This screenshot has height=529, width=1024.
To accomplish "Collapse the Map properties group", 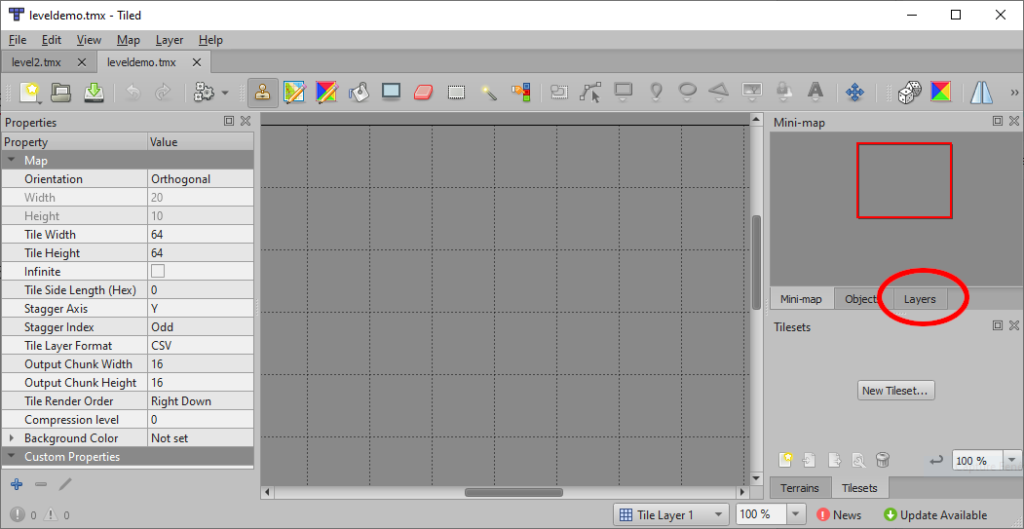I will pos(11,161).
